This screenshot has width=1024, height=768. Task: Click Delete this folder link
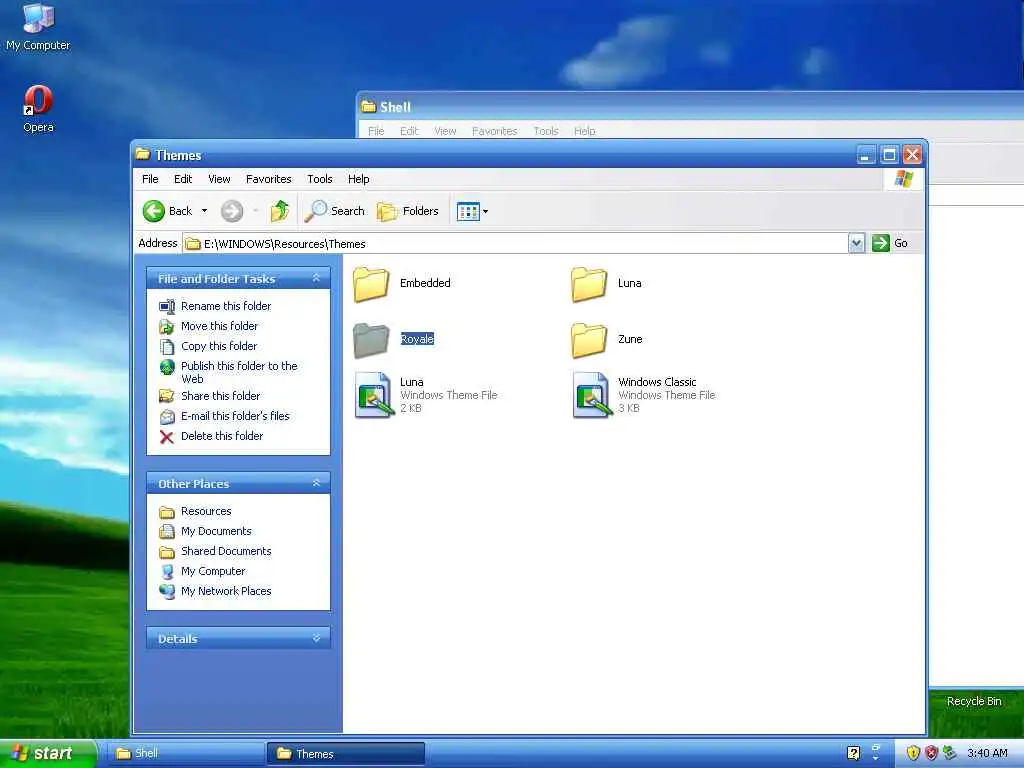pyautogui.click(x=222, y=436)
